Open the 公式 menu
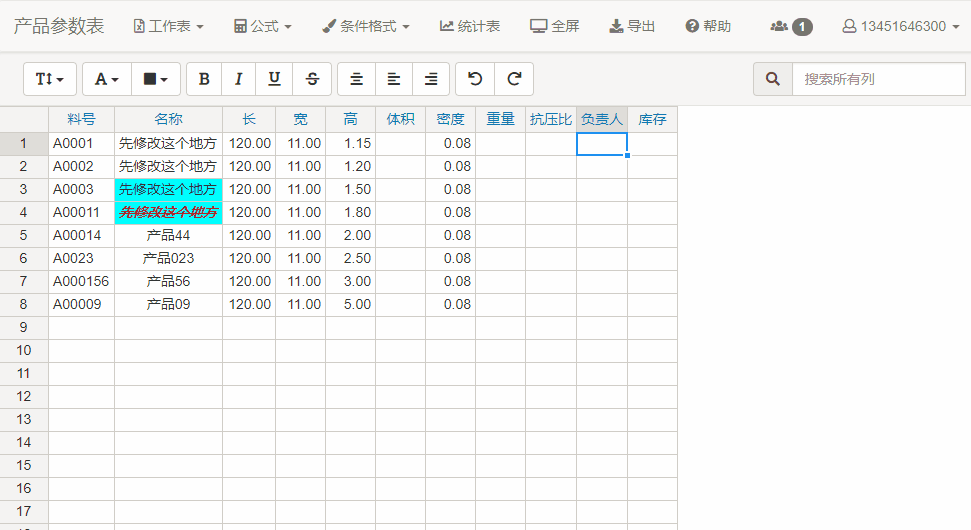 (x=262, y=26)
